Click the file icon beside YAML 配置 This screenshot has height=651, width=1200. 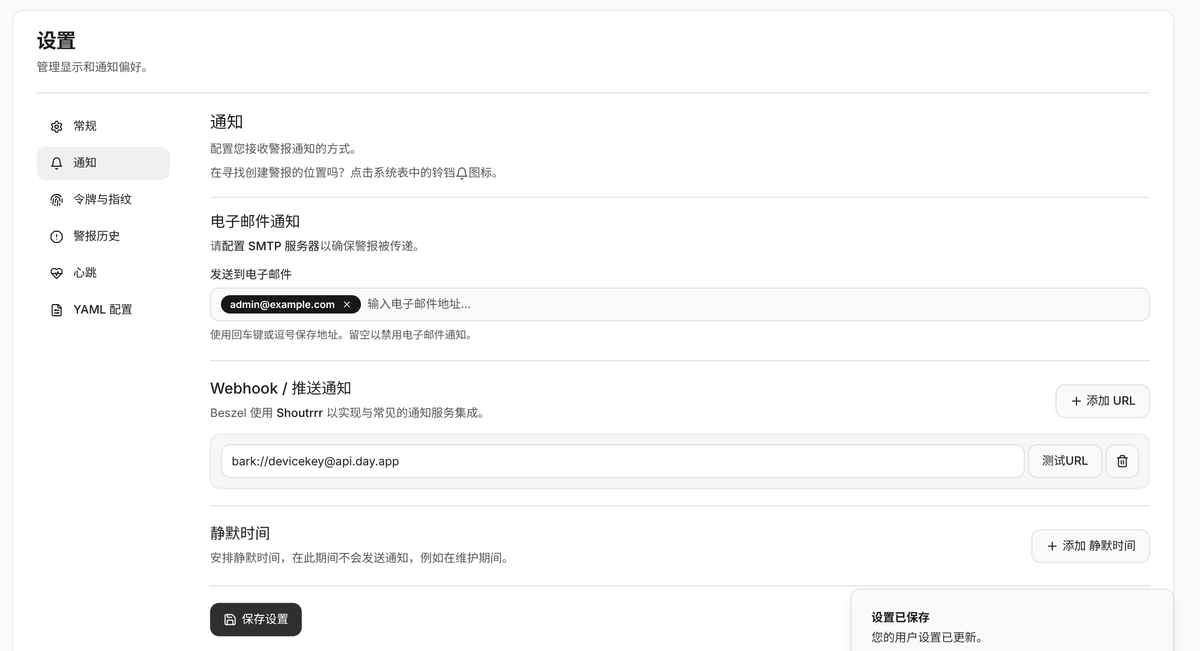56,310
